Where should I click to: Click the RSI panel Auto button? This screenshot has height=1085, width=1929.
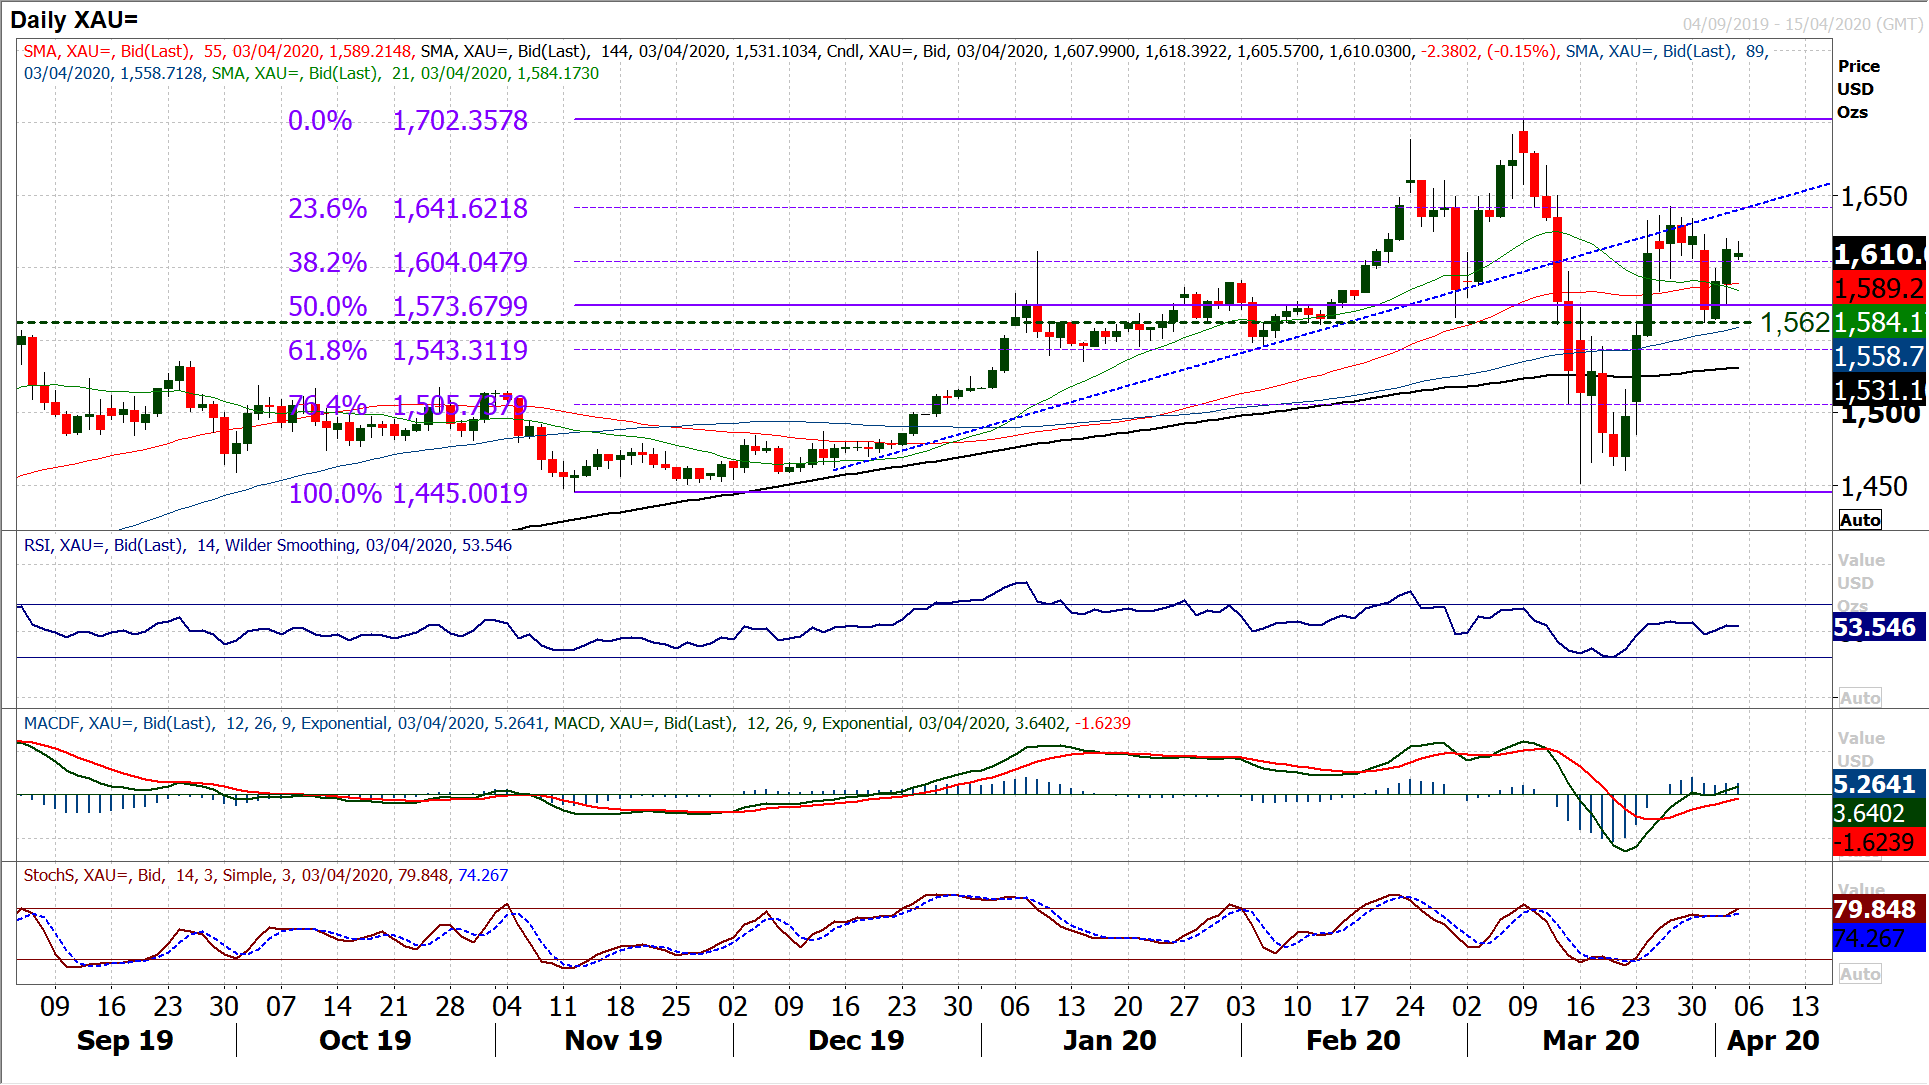[x=1860, y=698]
